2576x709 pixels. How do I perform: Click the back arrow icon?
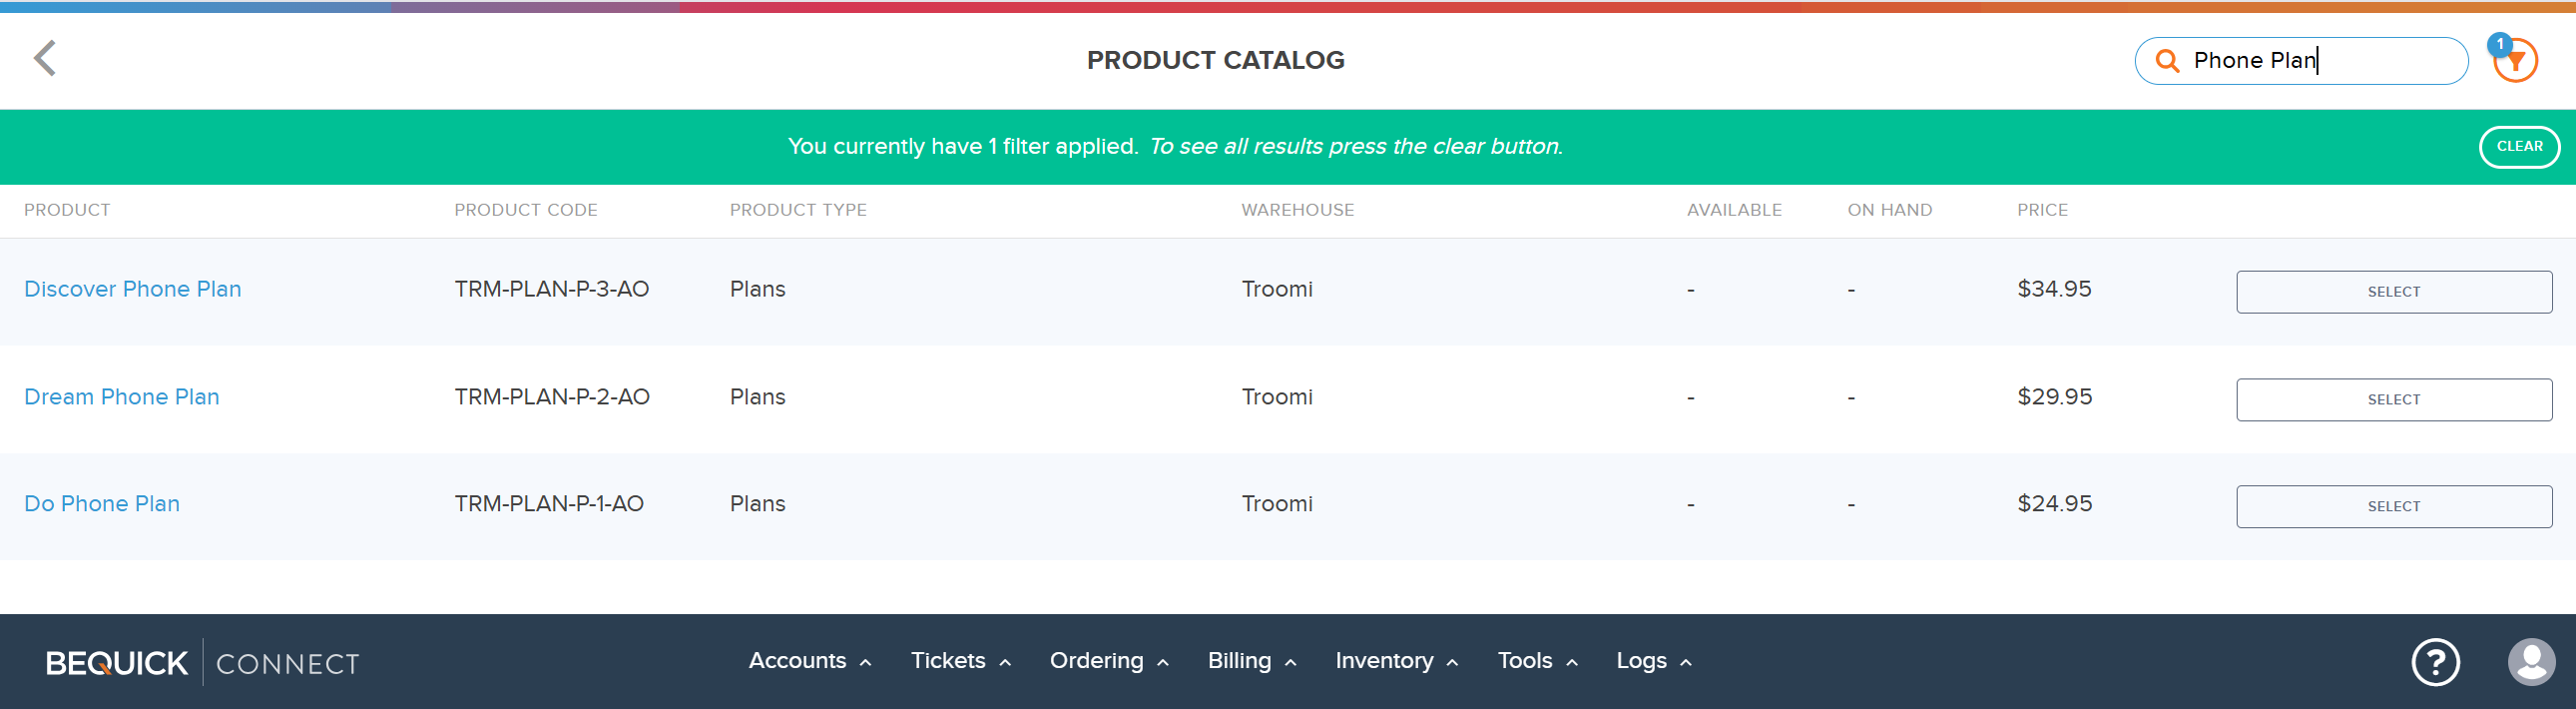(x=45, y=58)
